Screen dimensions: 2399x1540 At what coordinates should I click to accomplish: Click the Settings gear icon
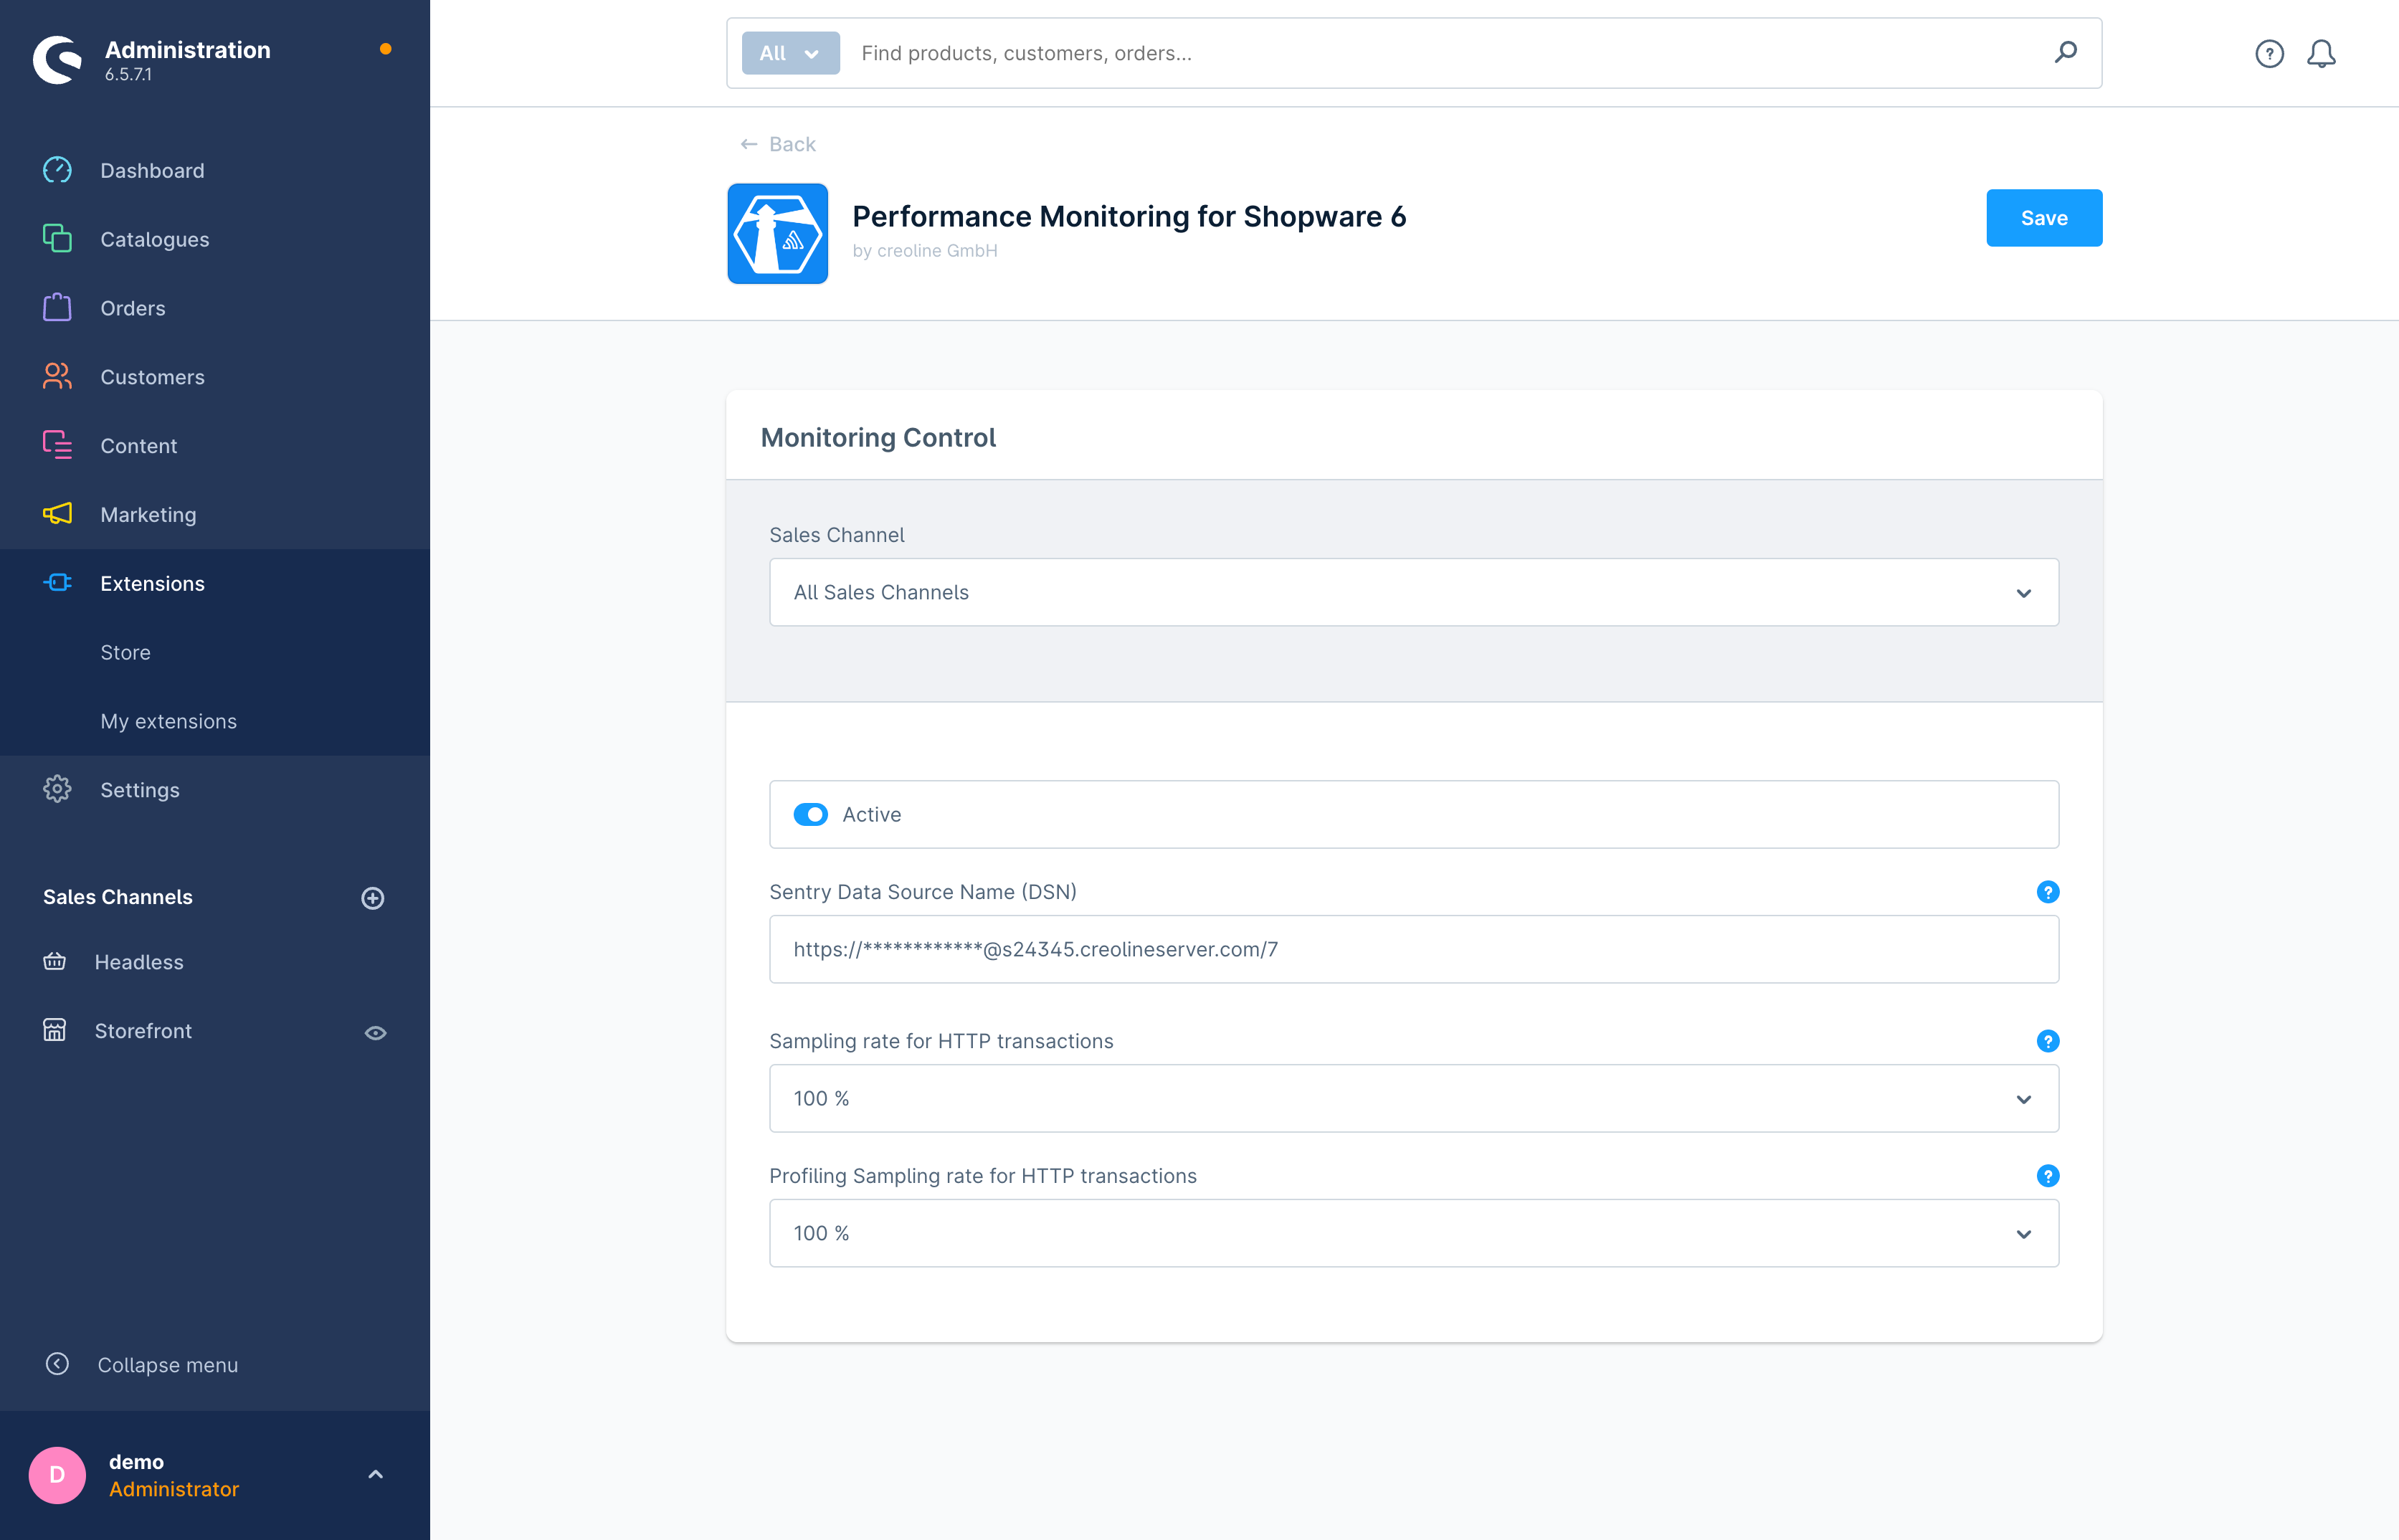point(57,789)
